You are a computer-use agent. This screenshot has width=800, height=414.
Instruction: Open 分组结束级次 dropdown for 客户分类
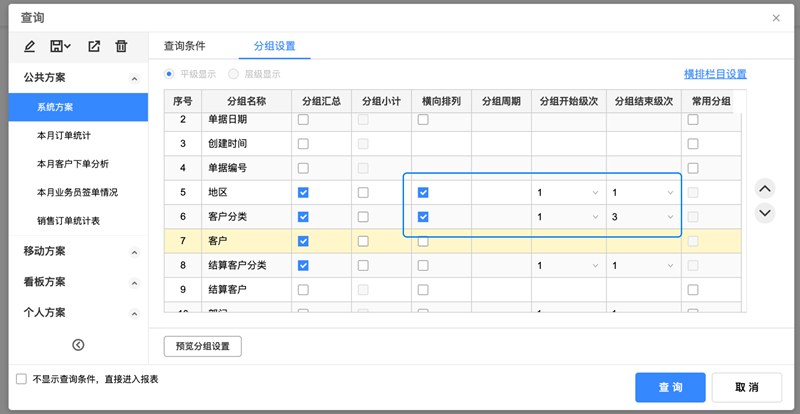click(x=641, y=217)
